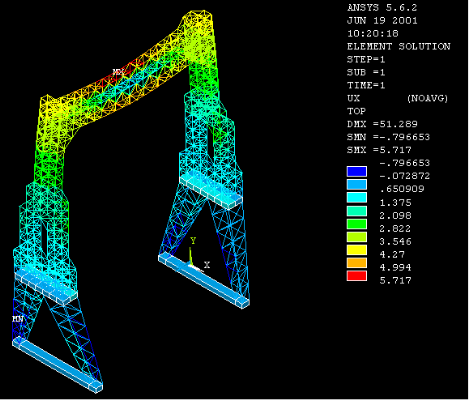The image size is (469, 400).
Task: Click the DMX =51.289 value text
Action: click(x=382, y=124)
